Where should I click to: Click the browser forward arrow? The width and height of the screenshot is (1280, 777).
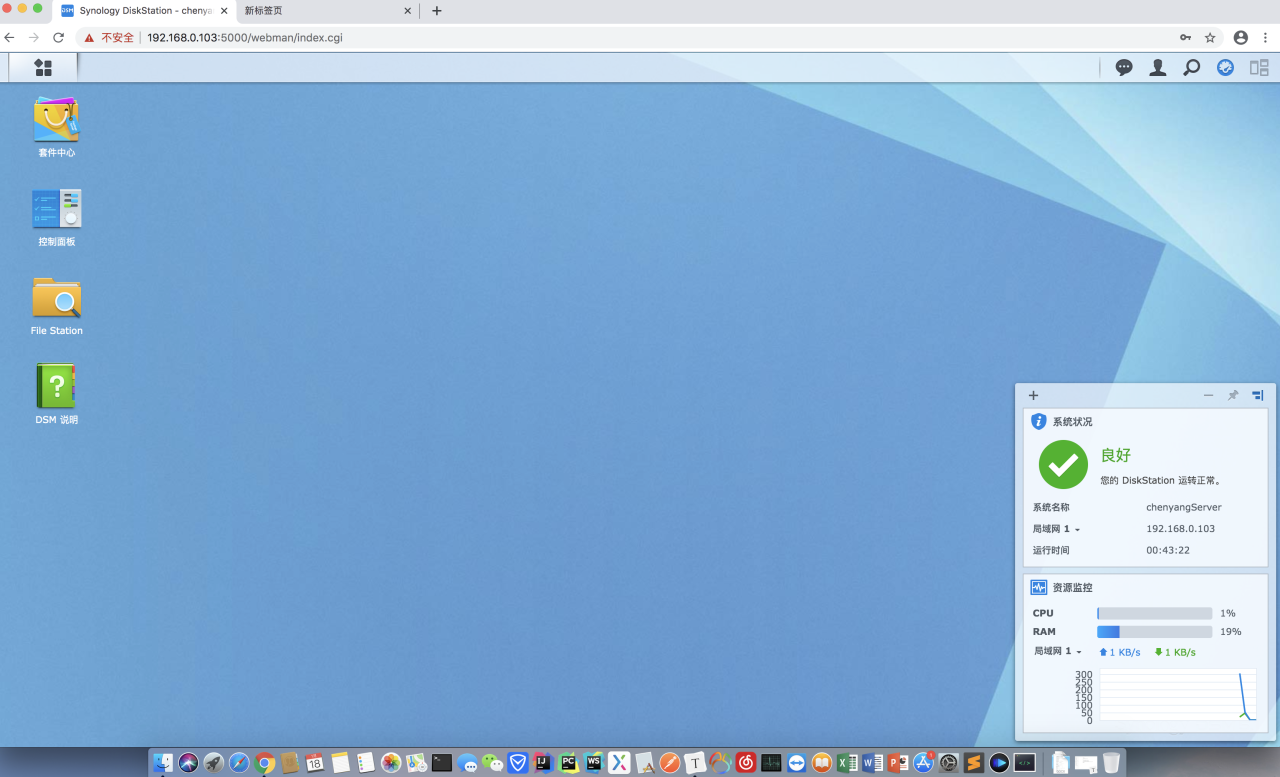pyautogui.click(x=34, y=38)
